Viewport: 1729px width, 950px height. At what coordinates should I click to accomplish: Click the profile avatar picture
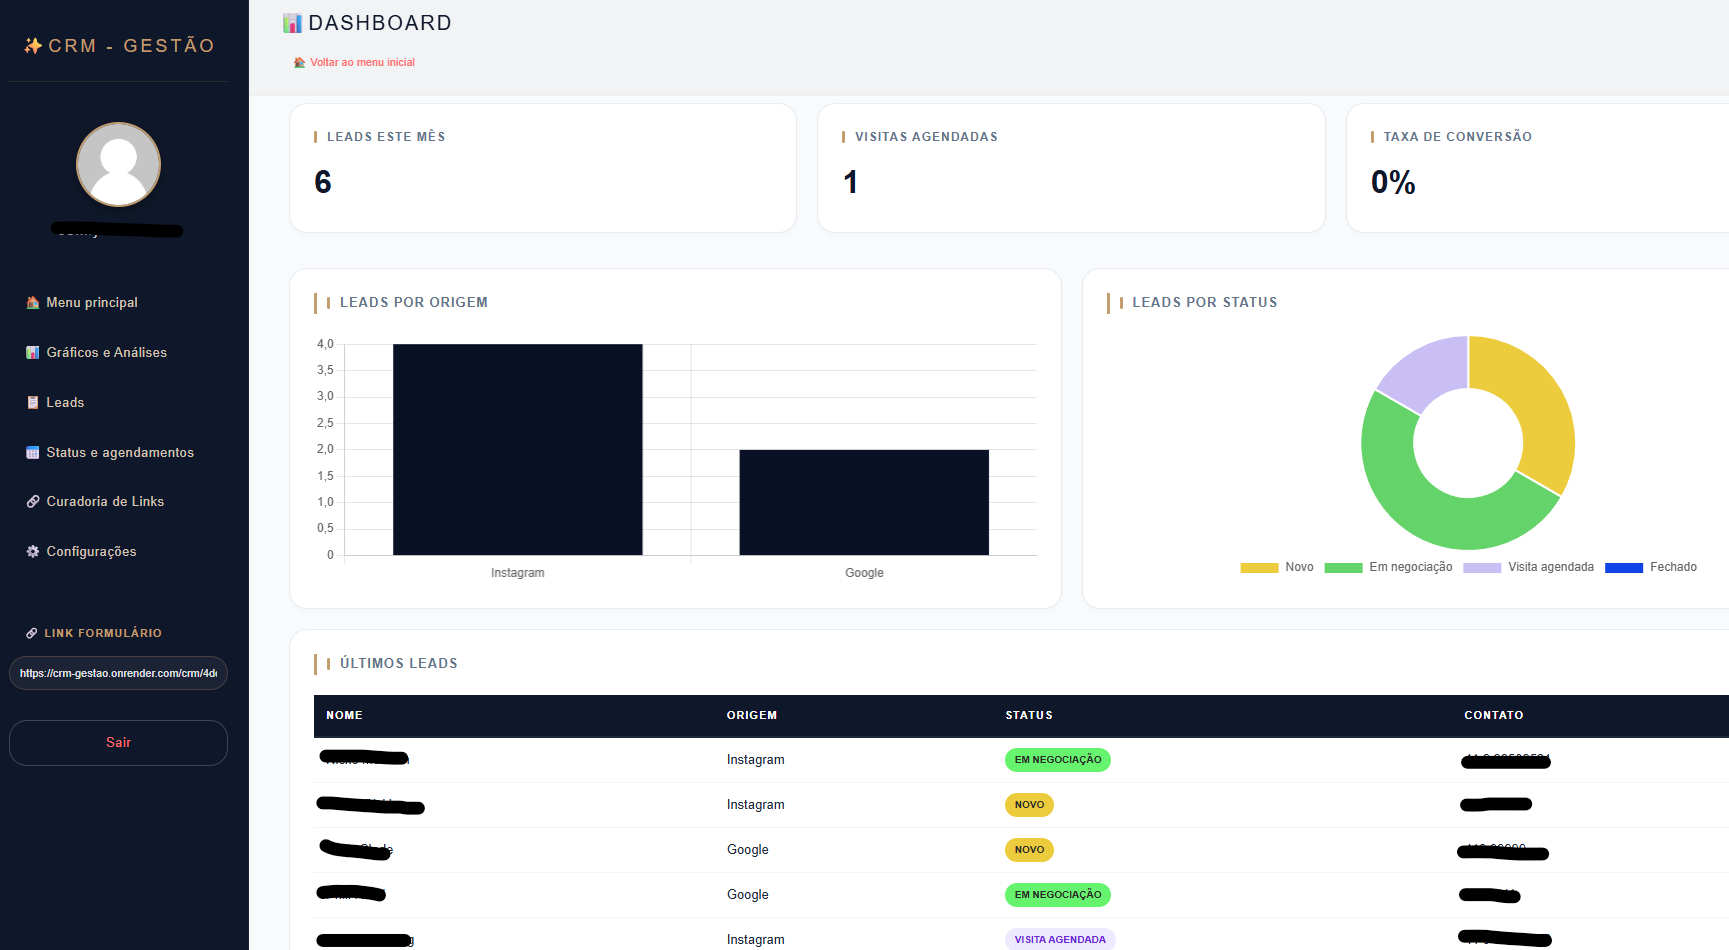tap(118, 164)
